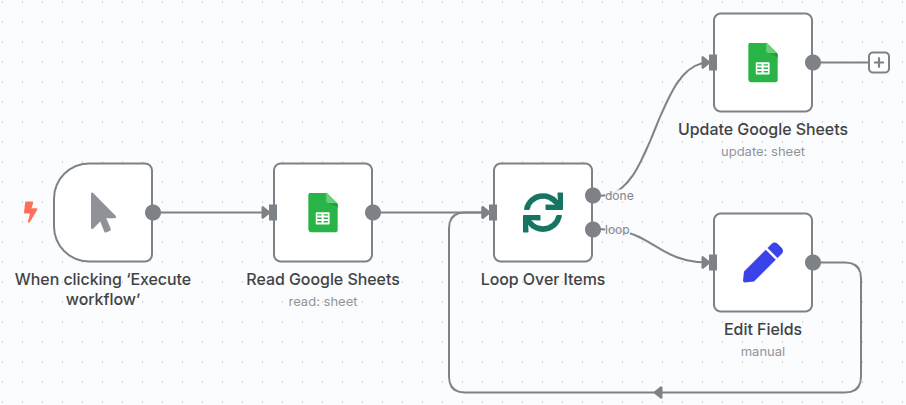Select the Update Google Sheets node icon
The image size is (906, 405).
pos(762,62)
